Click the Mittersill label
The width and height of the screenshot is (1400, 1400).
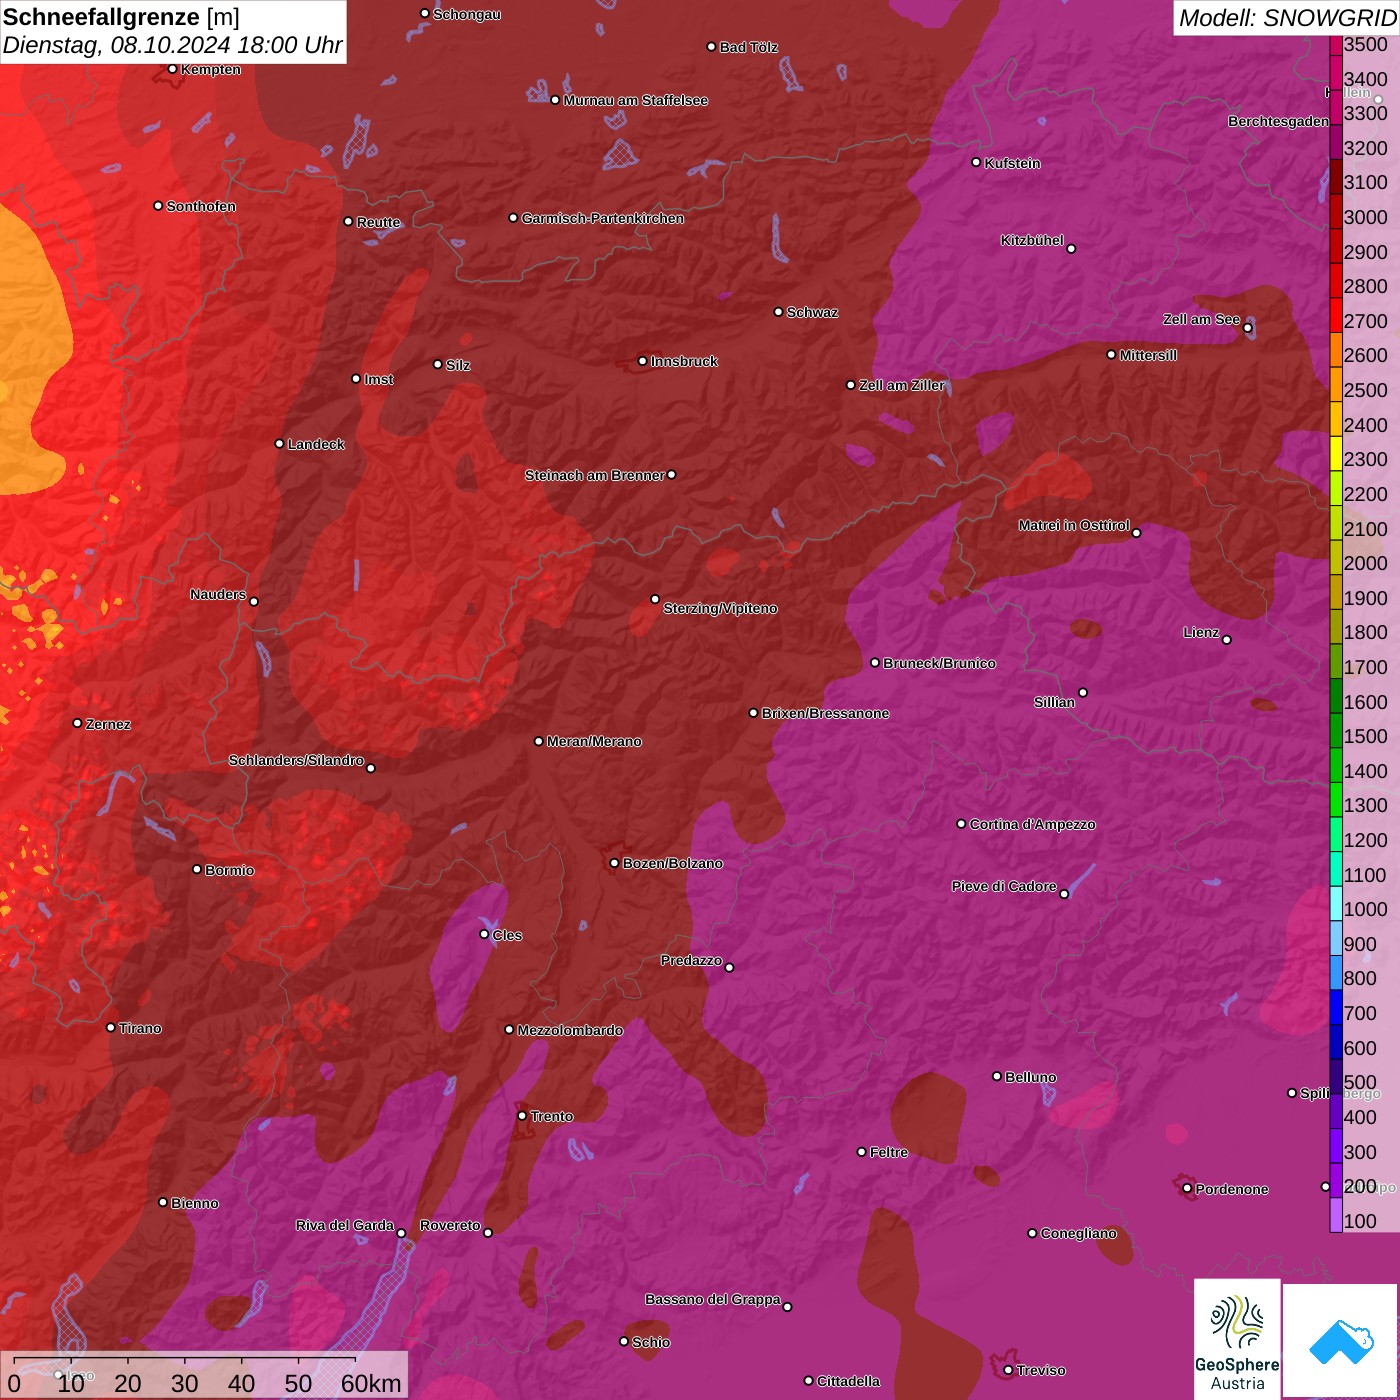point(1148,355)
